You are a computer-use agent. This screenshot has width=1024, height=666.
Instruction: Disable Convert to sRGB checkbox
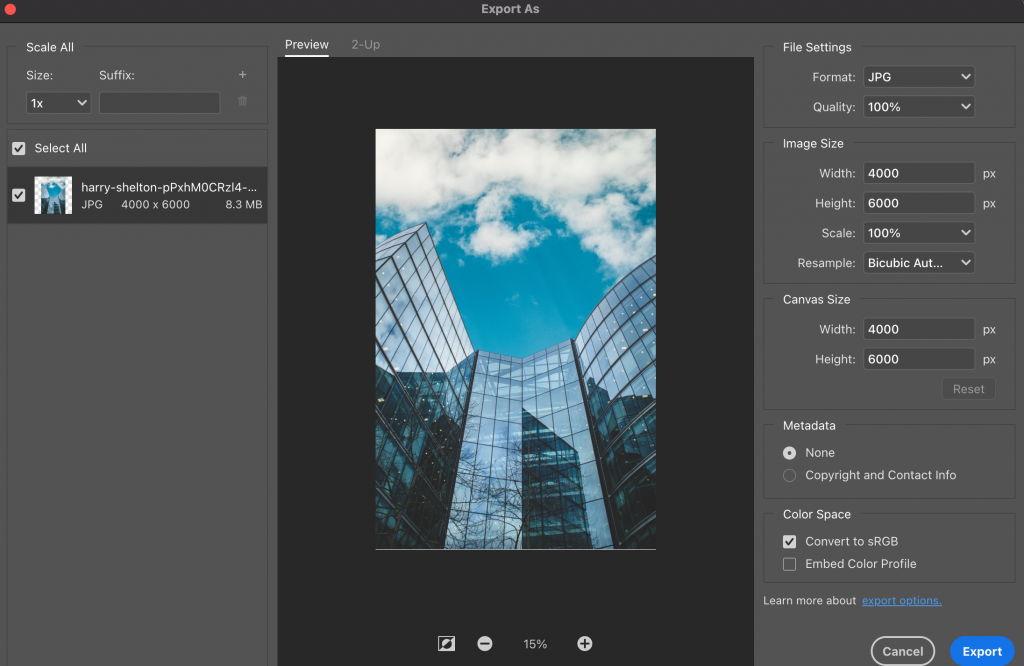click(x=790, y=541)
